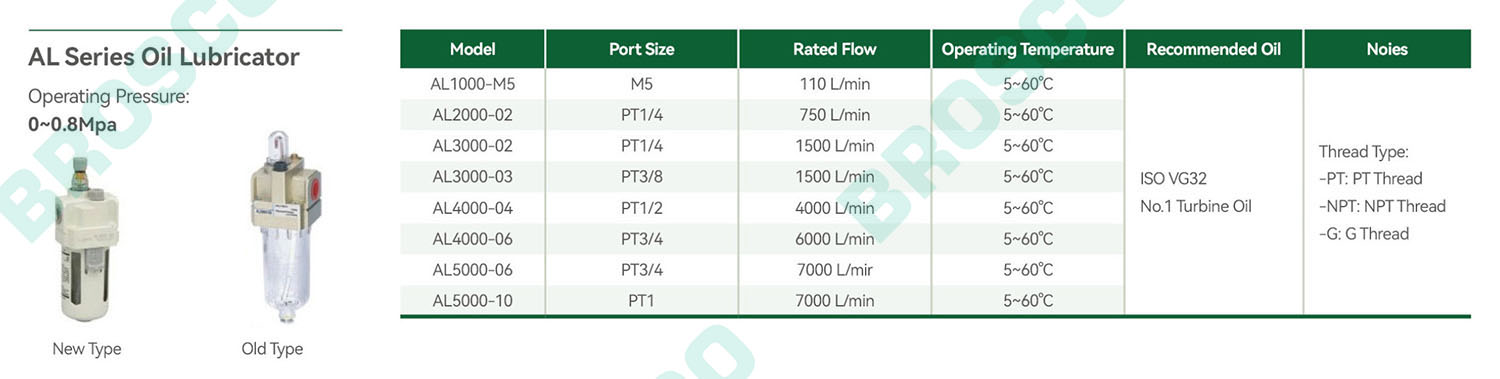
Task: Click the AL1000-M5 model cell
Action: click(x=473, y=84)
